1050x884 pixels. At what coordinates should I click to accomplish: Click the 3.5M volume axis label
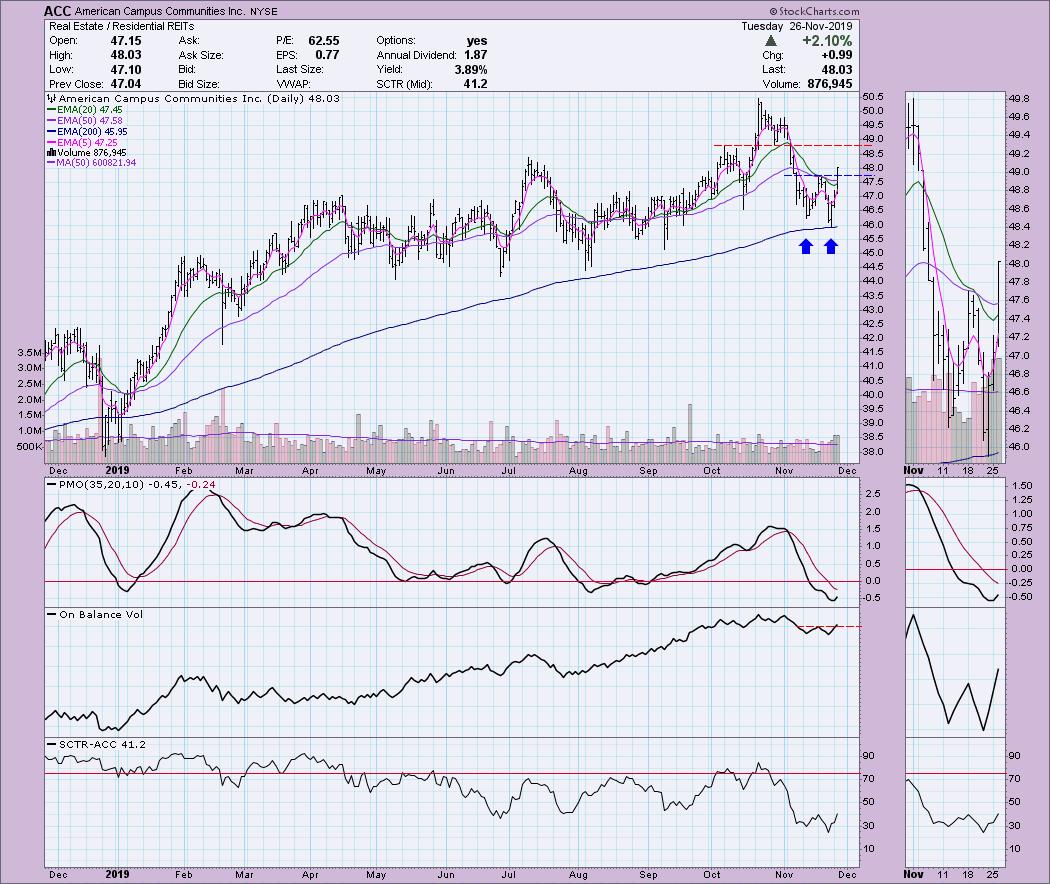point(29,352)
